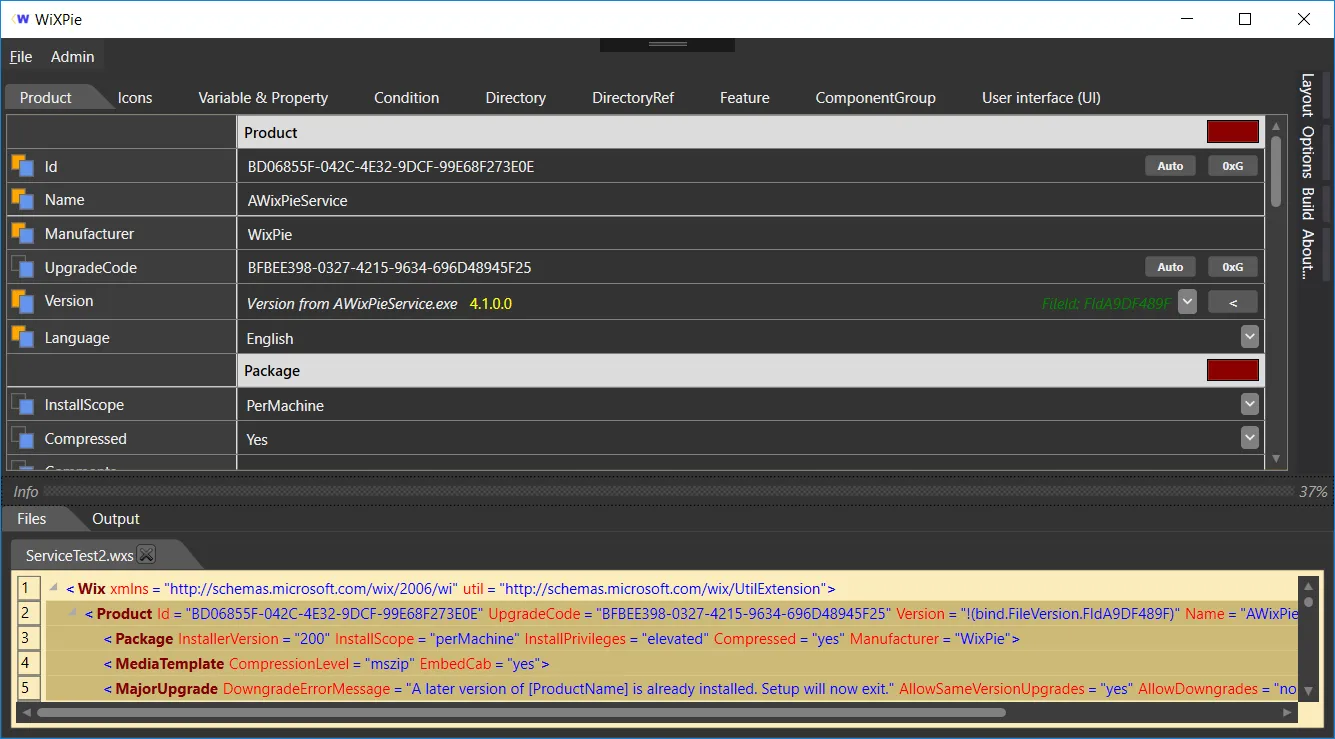Click the icon beside the Id property
The height and width of the screenshot is (739, 1335).
coord(22,166)
